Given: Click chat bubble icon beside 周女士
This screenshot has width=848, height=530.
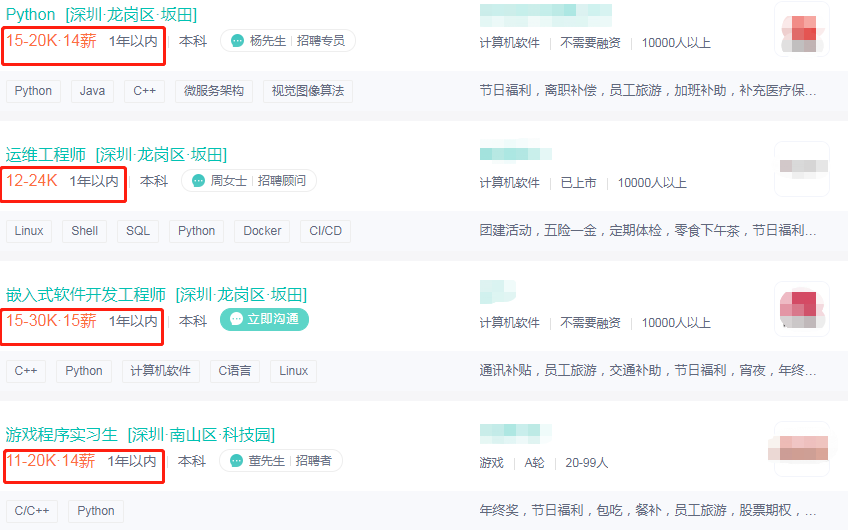Looking at the screenshot, I should point(198,181).
